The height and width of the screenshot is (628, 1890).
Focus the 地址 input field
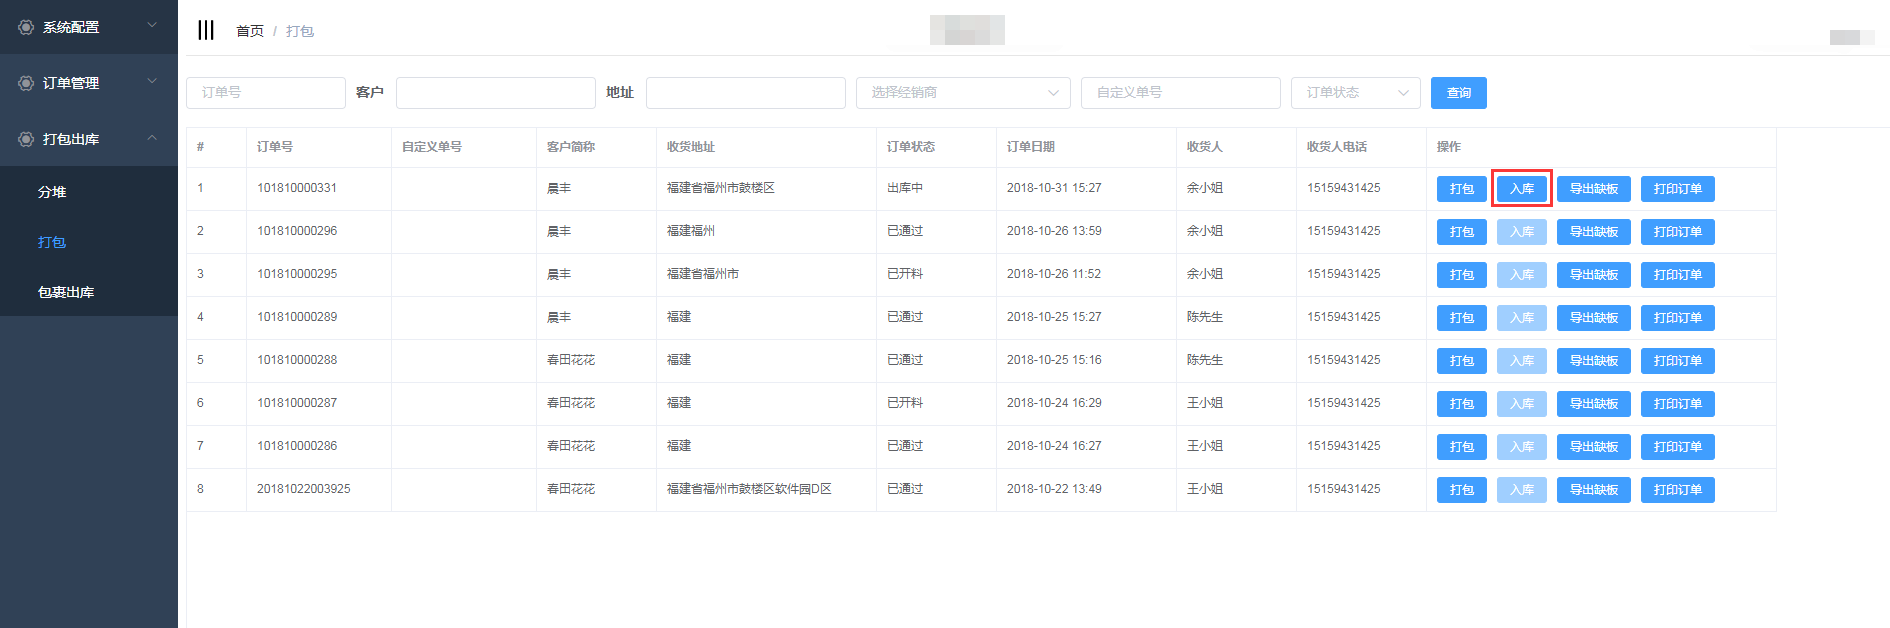746,93
